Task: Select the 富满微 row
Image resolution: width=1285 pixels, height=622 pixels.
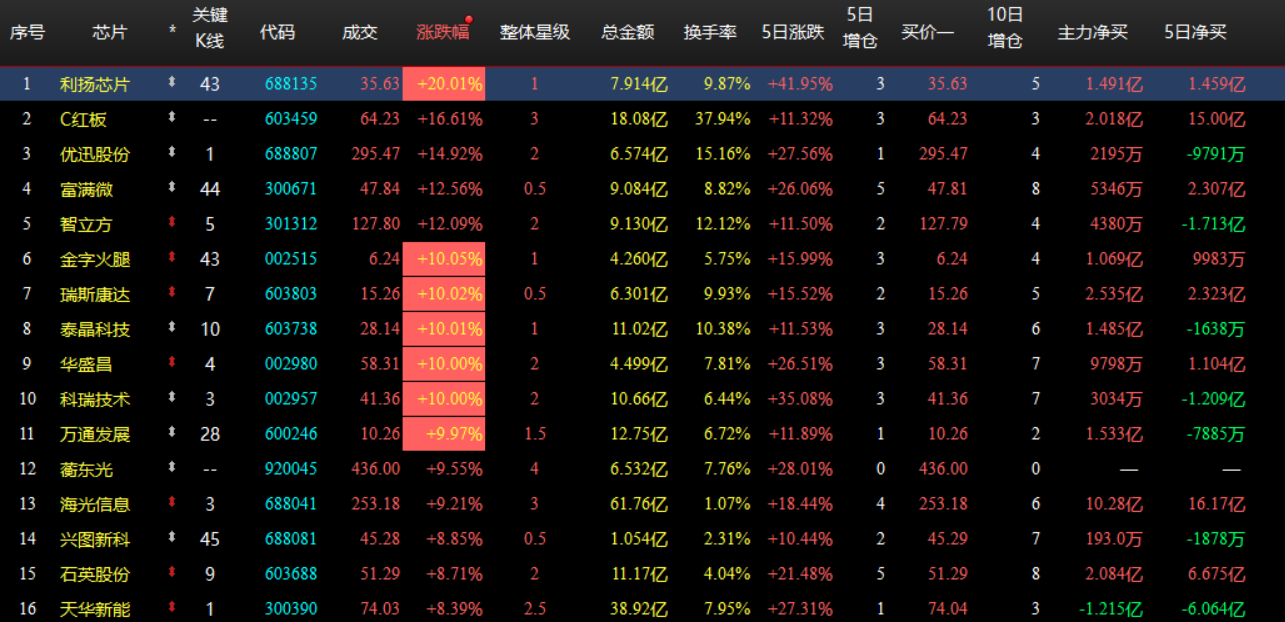Action: pyautogui.click(x=86, y=188)
